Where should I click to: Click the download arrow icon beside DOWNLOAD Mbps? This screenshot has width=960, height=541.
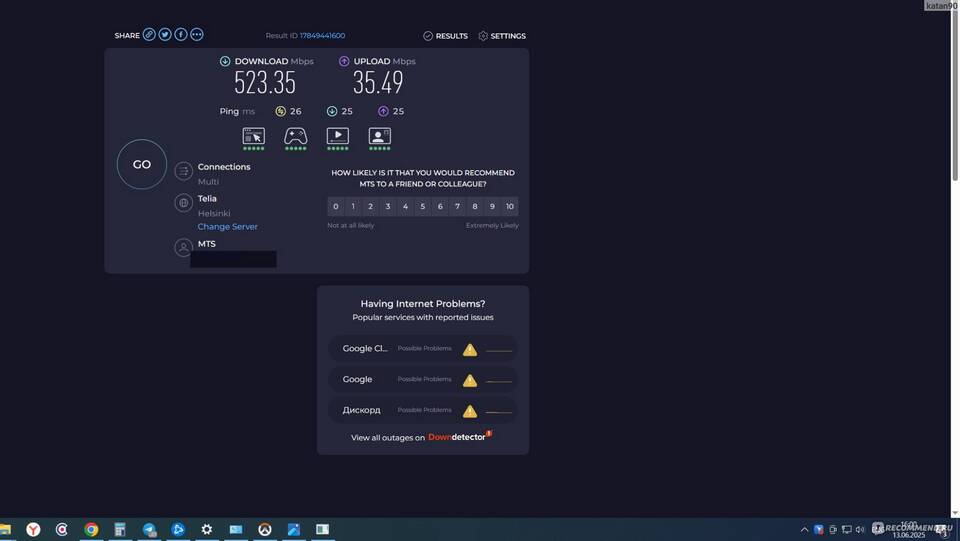click(225, 61)
